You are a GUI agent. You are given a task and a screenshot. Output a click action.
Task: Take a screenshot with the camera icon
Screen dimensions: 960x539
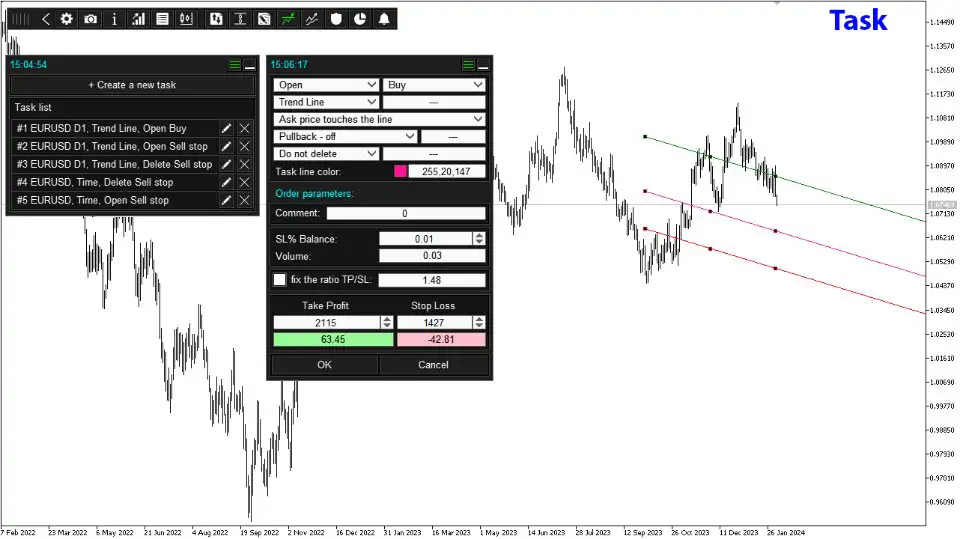(x=91, y=19)
